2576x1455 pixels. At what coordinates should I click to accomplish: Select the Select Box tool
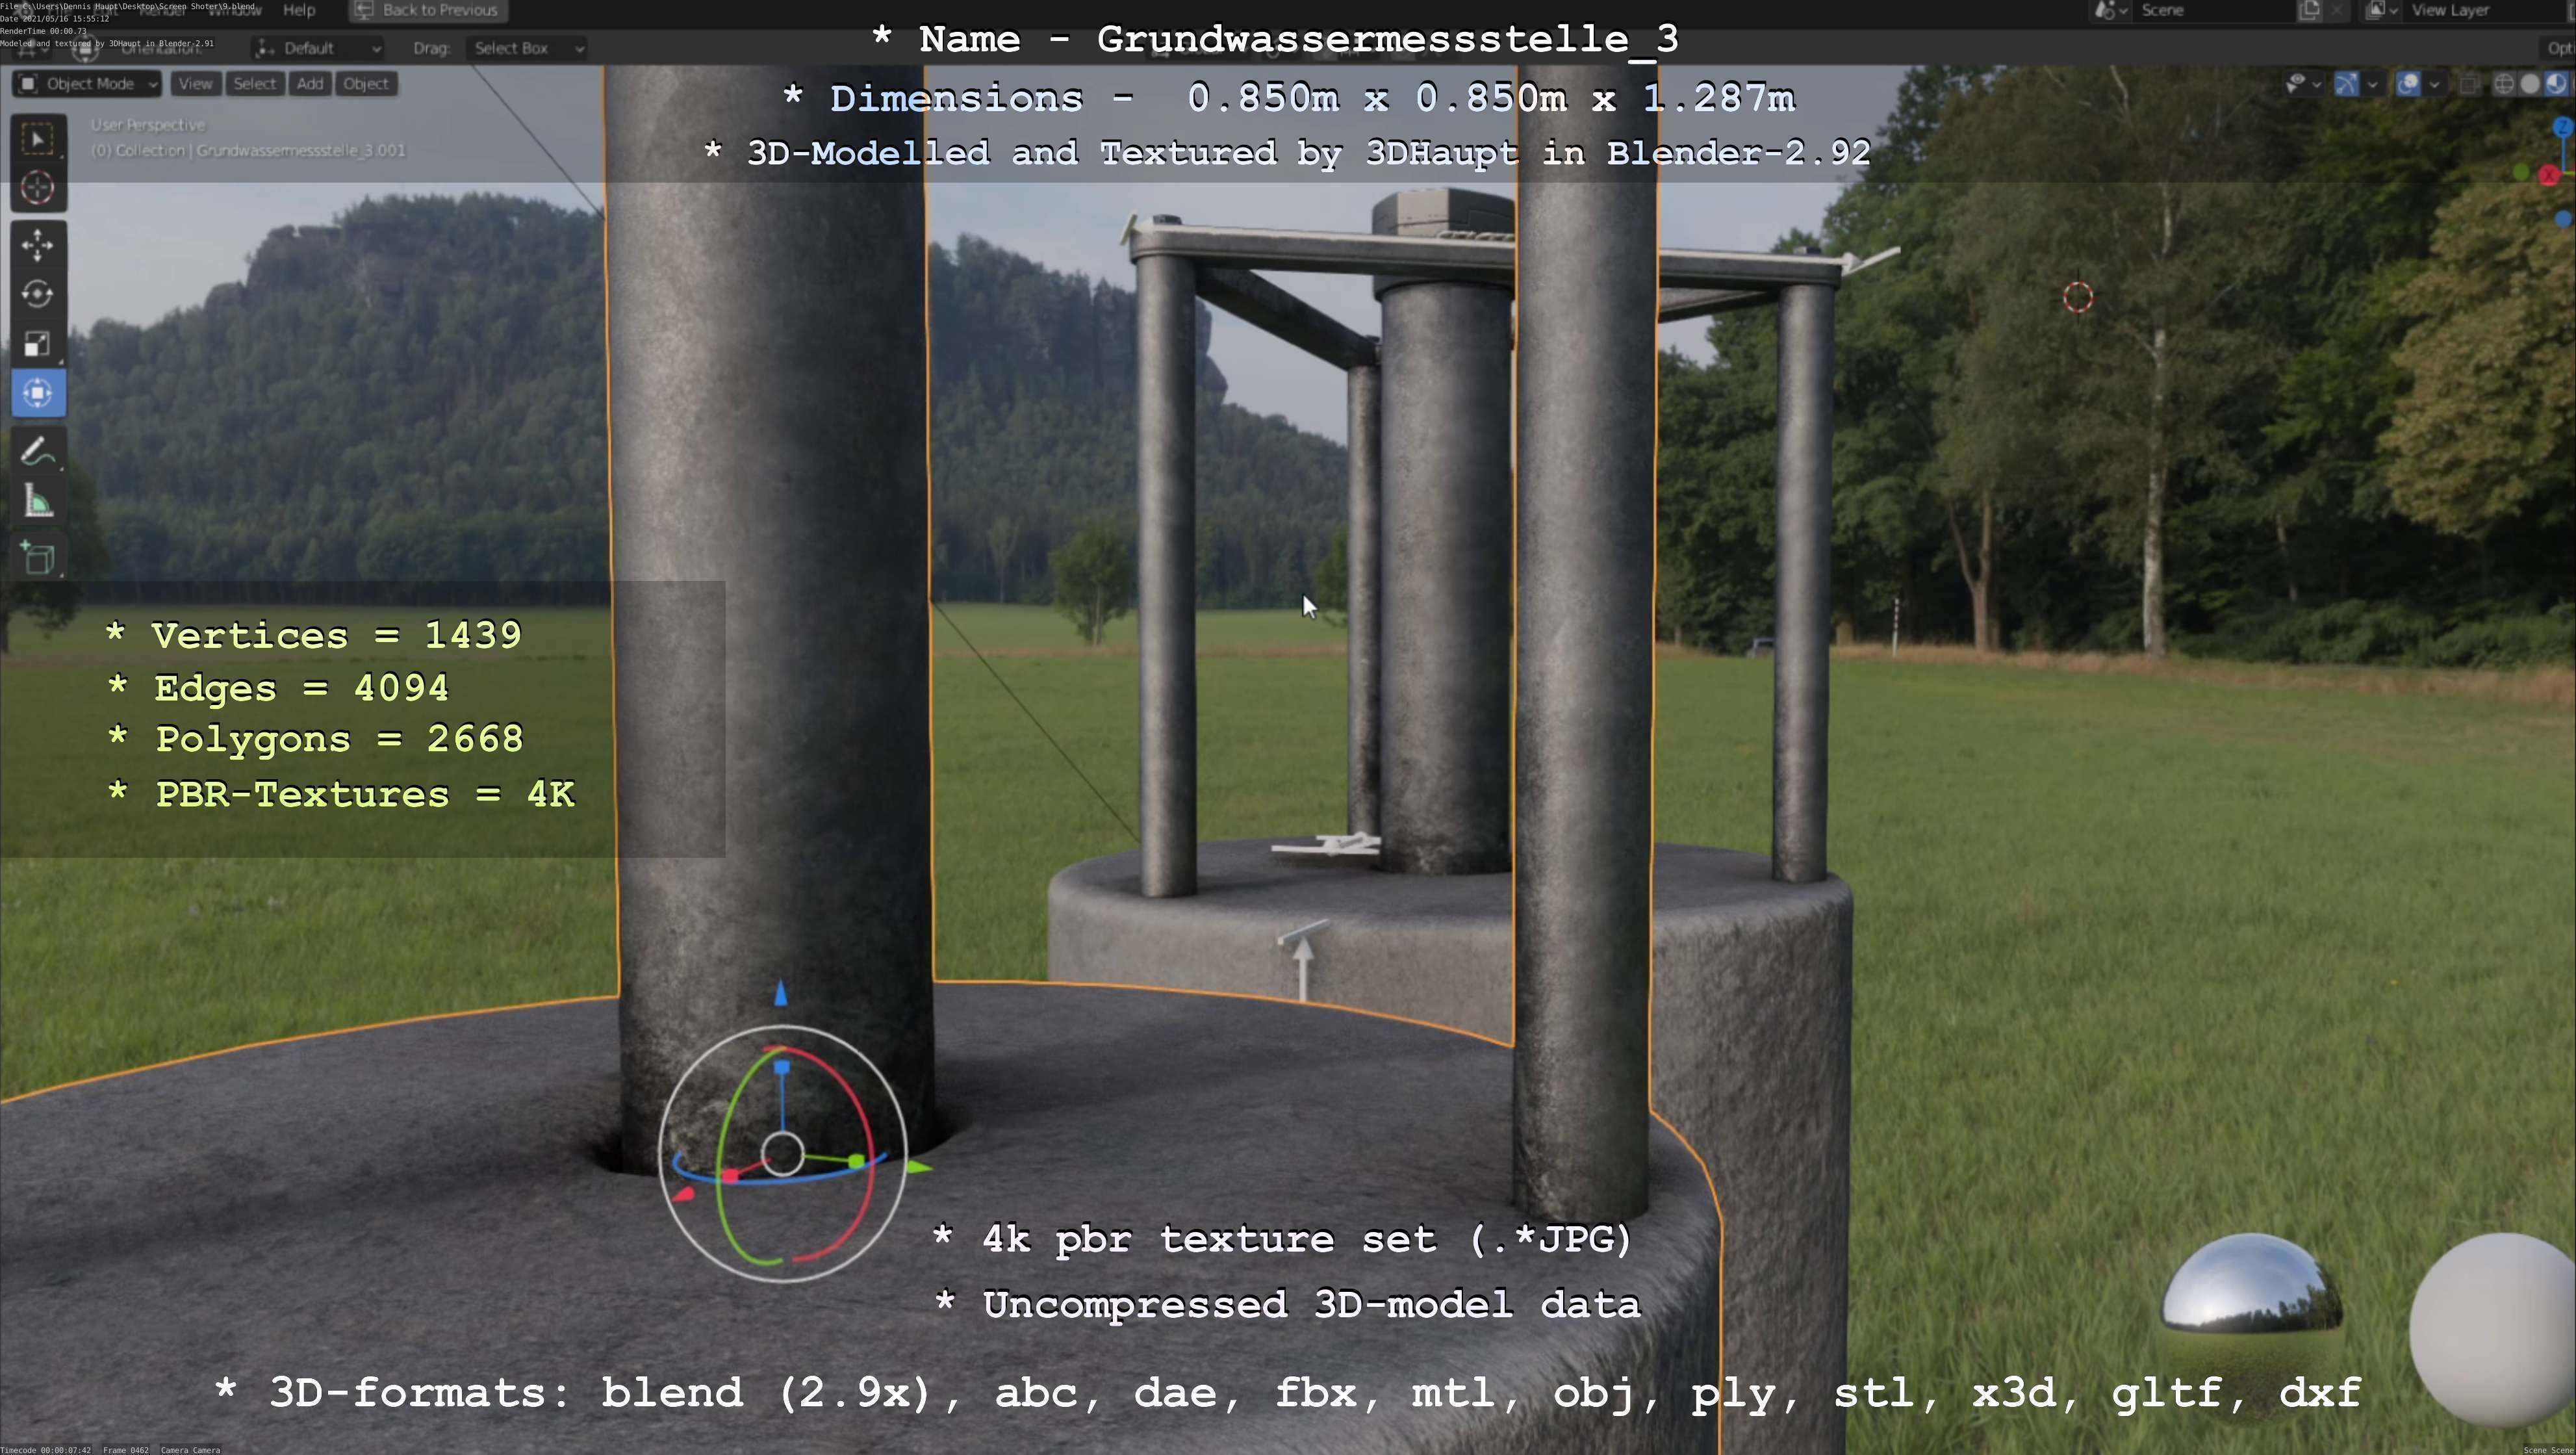pyautogui.click(x=38, y=139)
